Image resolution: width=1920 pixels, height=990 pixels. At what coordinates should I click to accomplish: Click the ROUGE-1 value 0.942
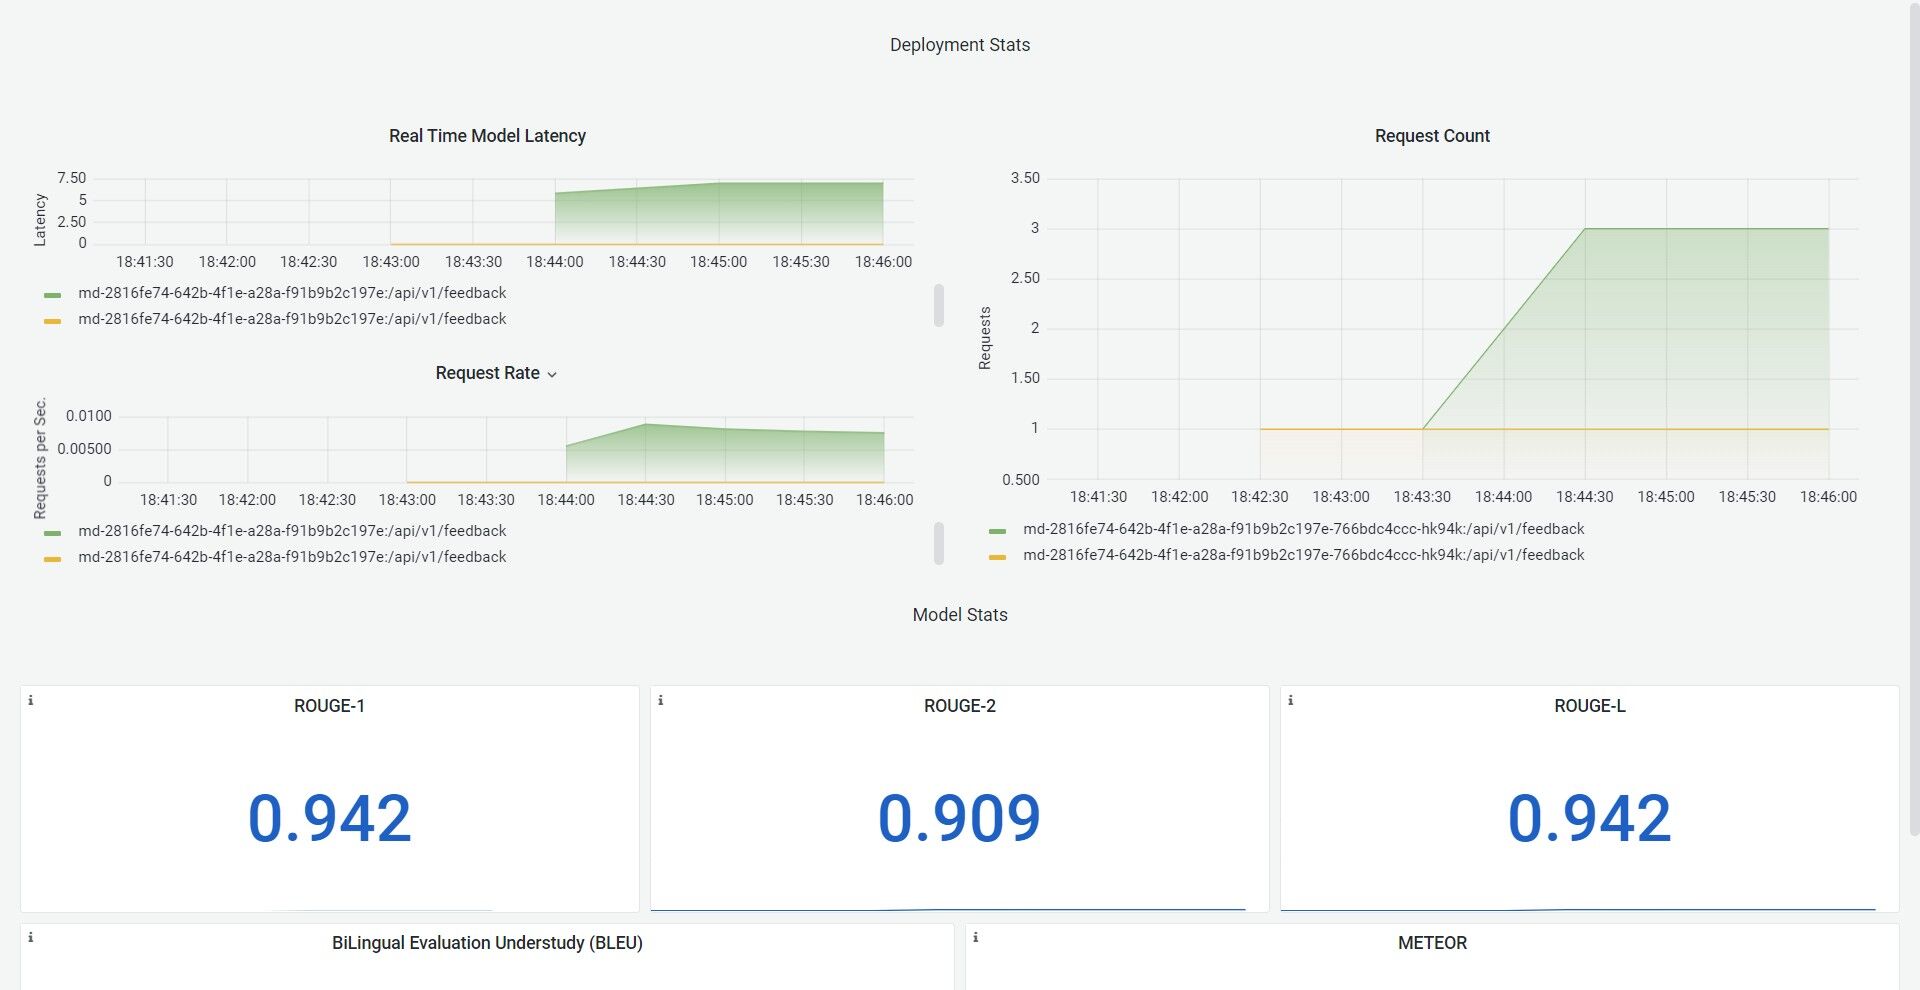329,818
